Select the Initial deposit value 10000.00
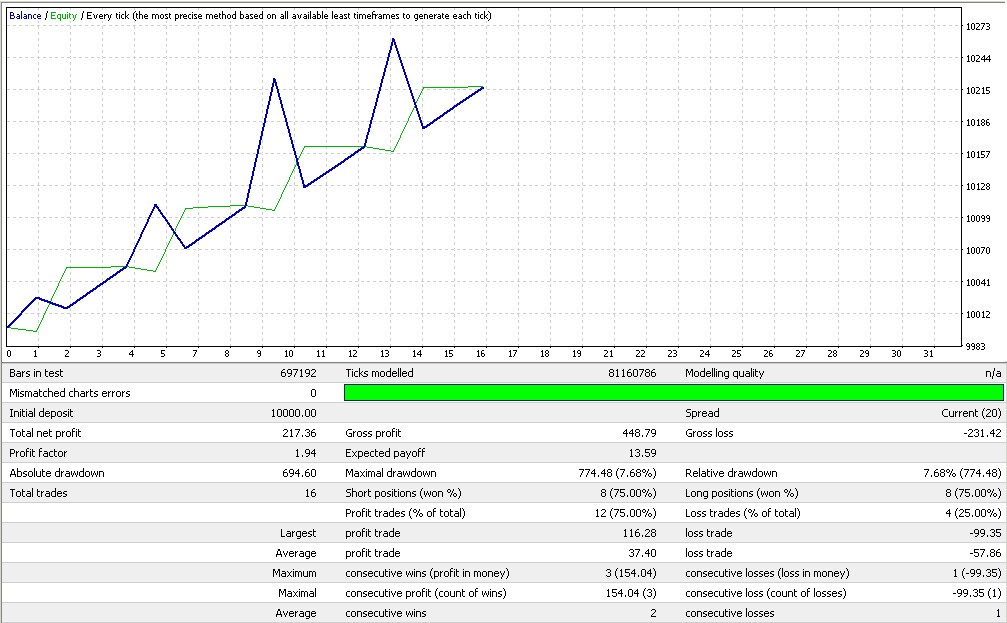1007x623 pixels. pyautogui.click(x=292, y=413)
